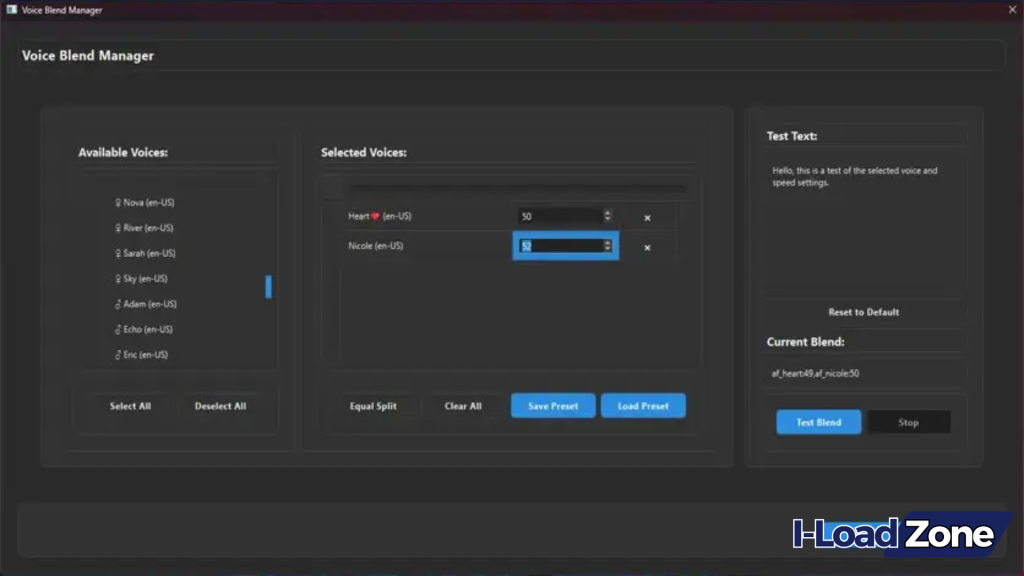Remove the Nicole voice using its X icon
Viewport: 1024px width, 576px height.
[647, 245]
